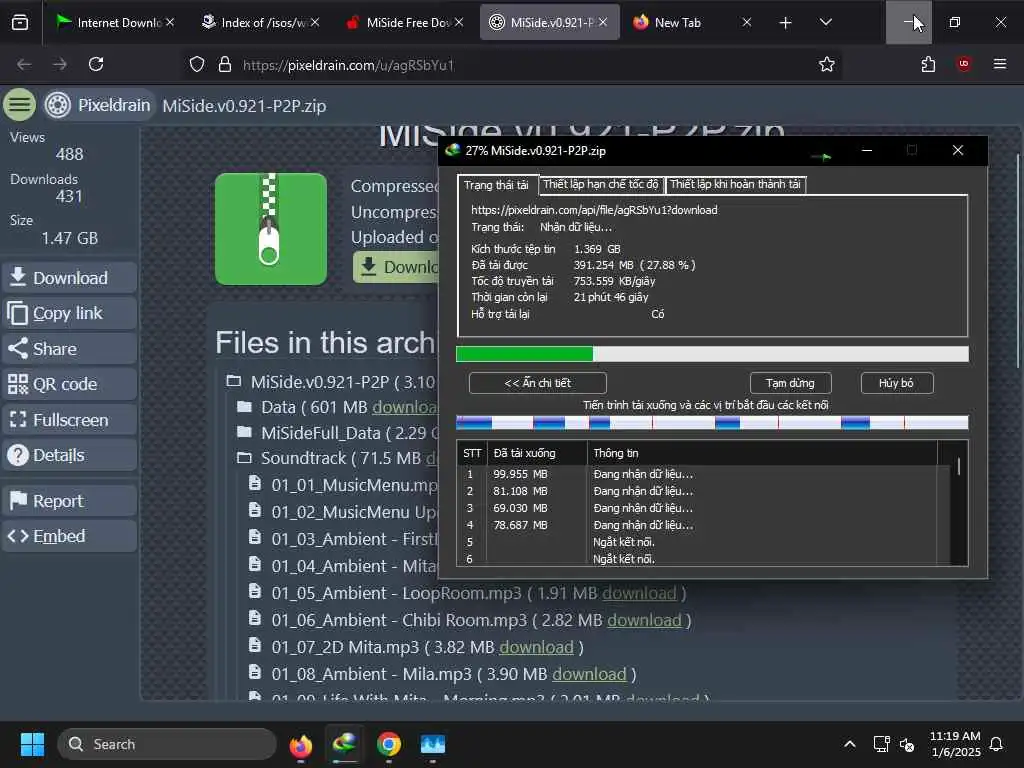Click the Tạm dừng pause button
The height and width of the screenshot is (768, 1024).
790,383
